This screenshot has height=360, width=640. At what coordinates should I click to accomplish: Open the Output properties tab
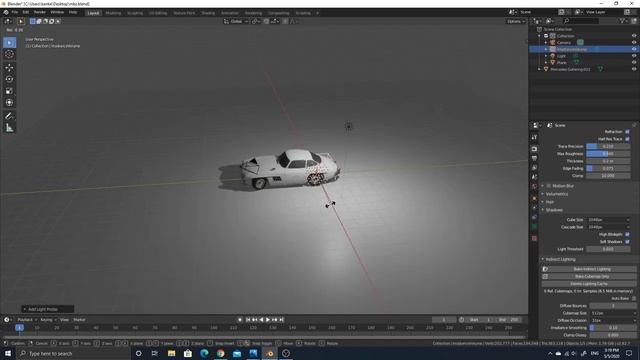pyautogui.click(x=534, y=158)
